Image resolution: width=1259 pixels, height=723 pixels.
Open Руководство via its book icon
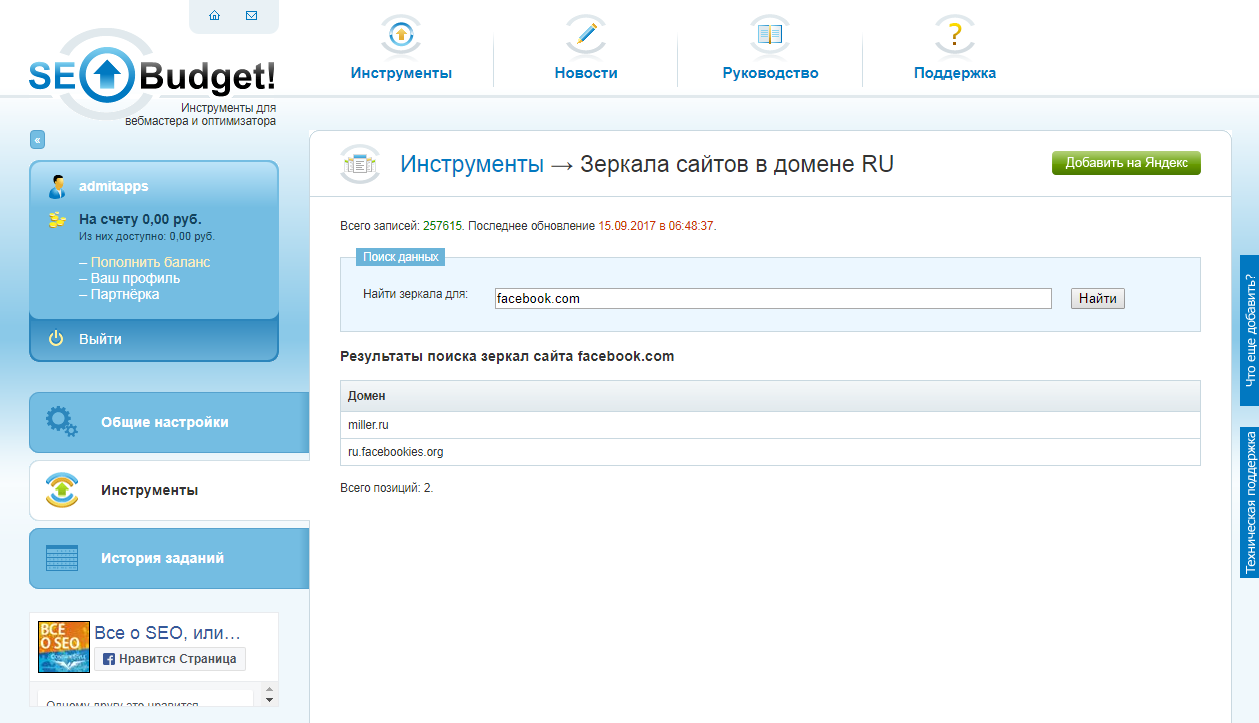[x=770, y=33]
